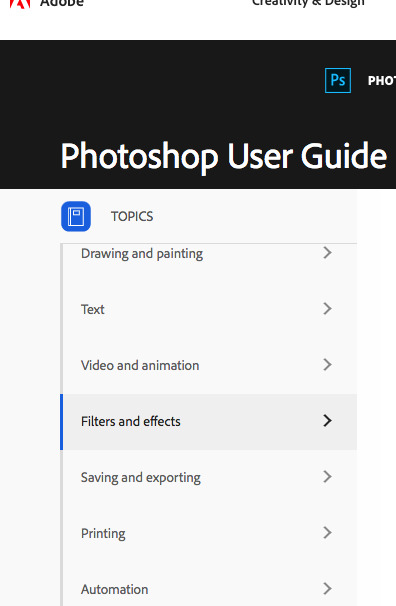Open the Creativity & Design menu
Image resolution: width=396 pixels, height=606 pixels.
[308, 3]
